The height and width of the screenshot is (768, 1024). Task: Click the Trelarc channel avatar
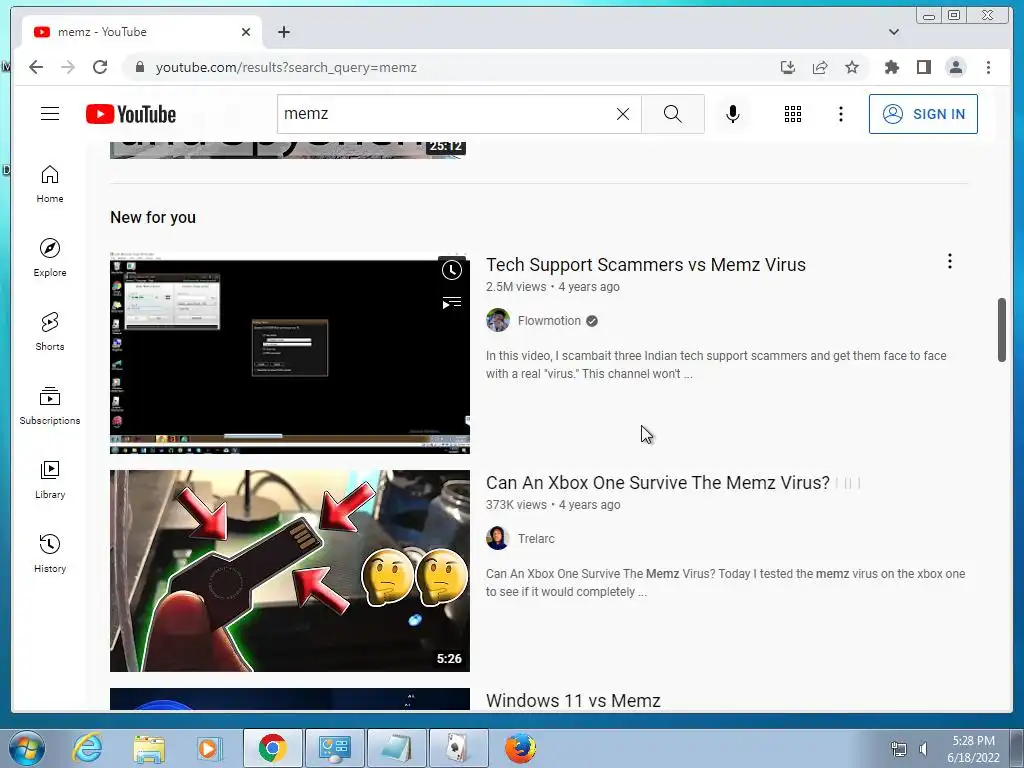pos(498,539)
